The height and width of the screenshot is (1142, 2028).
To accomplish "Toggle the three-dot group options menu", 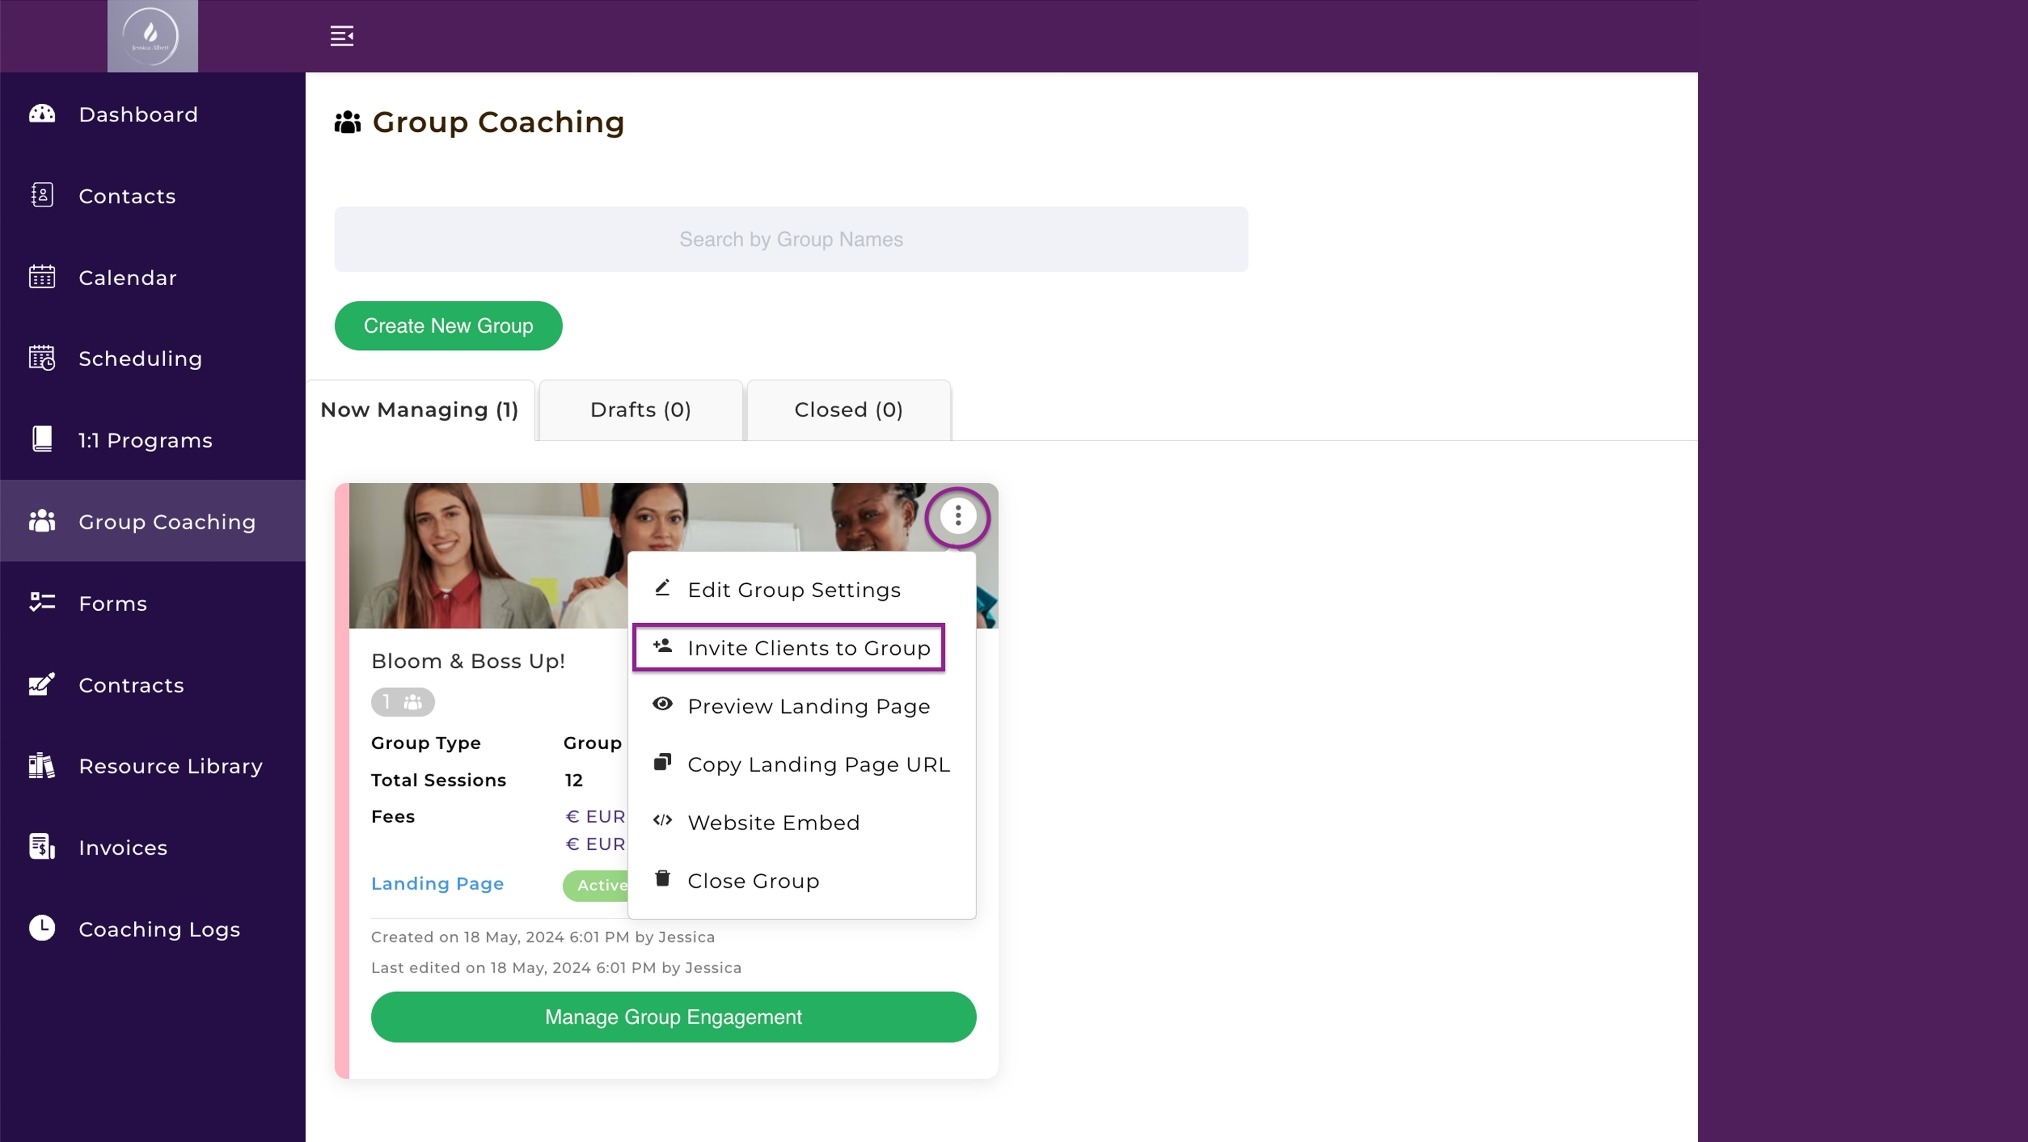I will pos(957,516).
